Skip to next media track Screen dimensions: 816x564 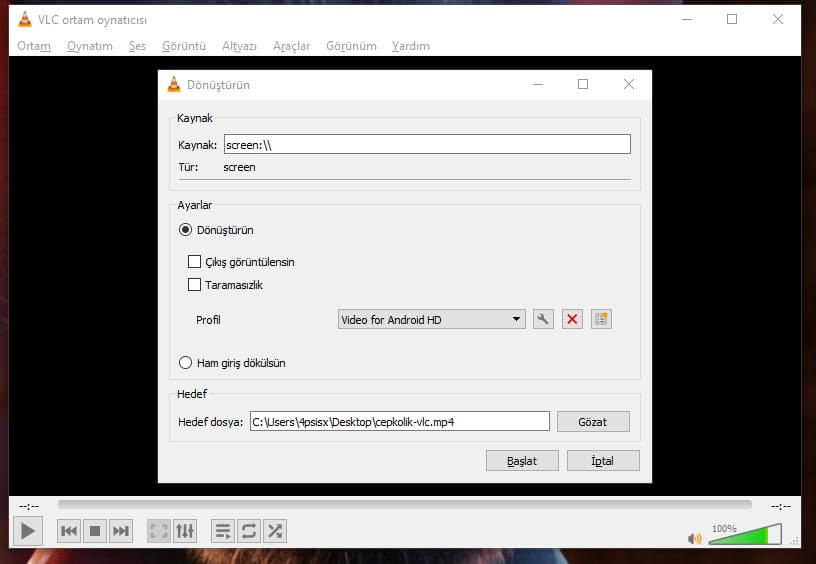click(x=121, y=531)
